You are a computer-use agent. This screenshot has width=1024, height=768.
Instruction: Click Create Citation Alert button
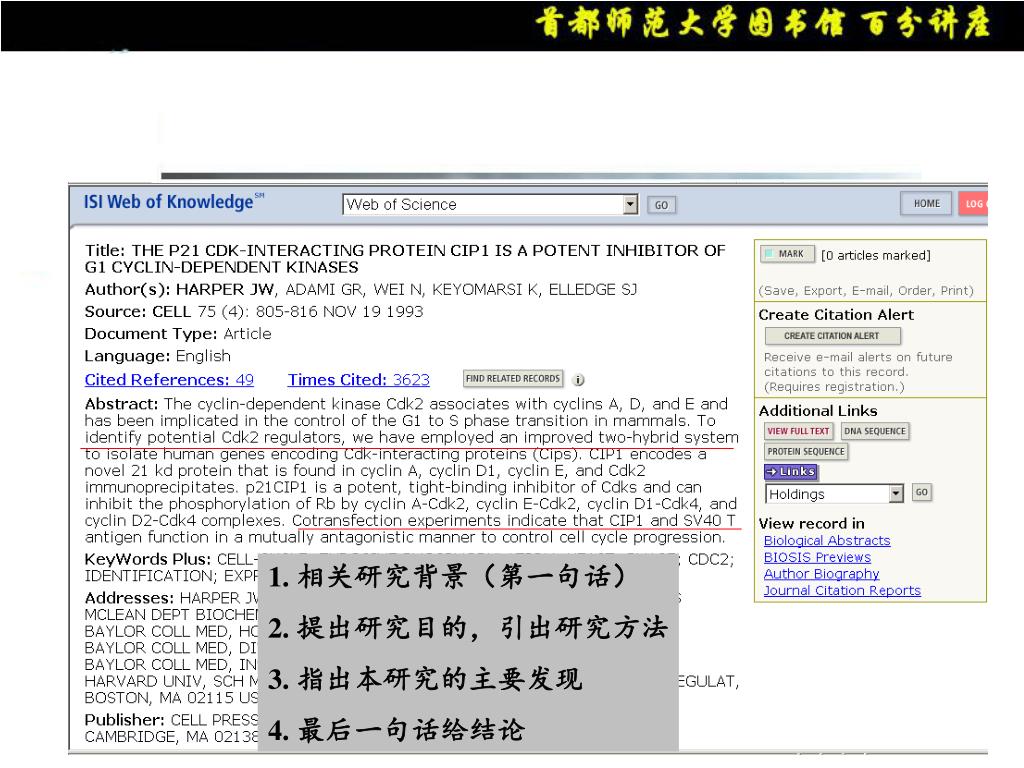click(833, 336)
